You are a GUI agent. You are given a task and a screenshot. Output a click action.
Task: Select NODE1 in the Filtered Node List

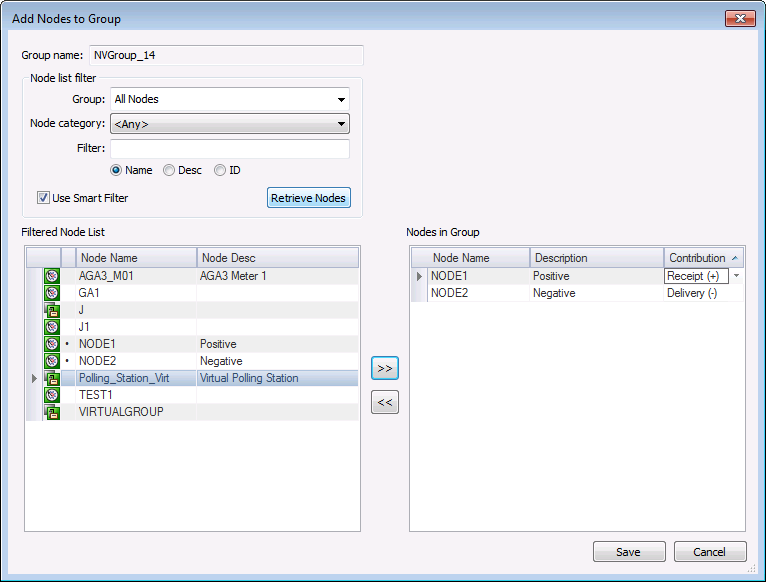point(97,344)
